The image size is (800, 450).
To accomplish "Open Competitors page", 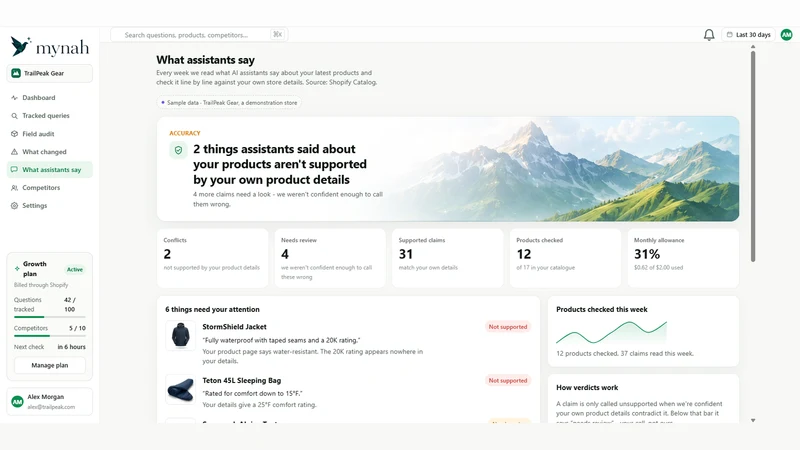I will 49,188.
